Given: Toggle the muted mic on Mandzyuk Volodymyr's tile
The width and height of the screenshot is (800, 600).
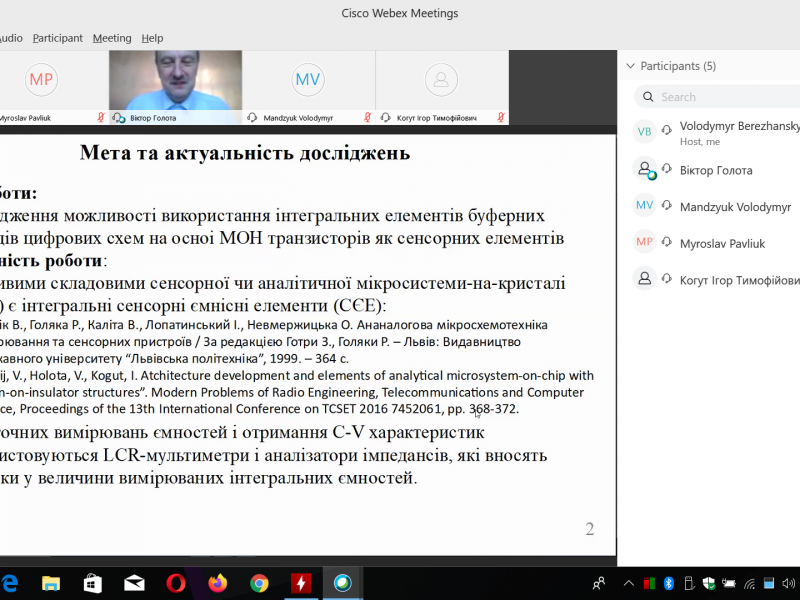Looking at the screenshot, I should coord(367,117).
